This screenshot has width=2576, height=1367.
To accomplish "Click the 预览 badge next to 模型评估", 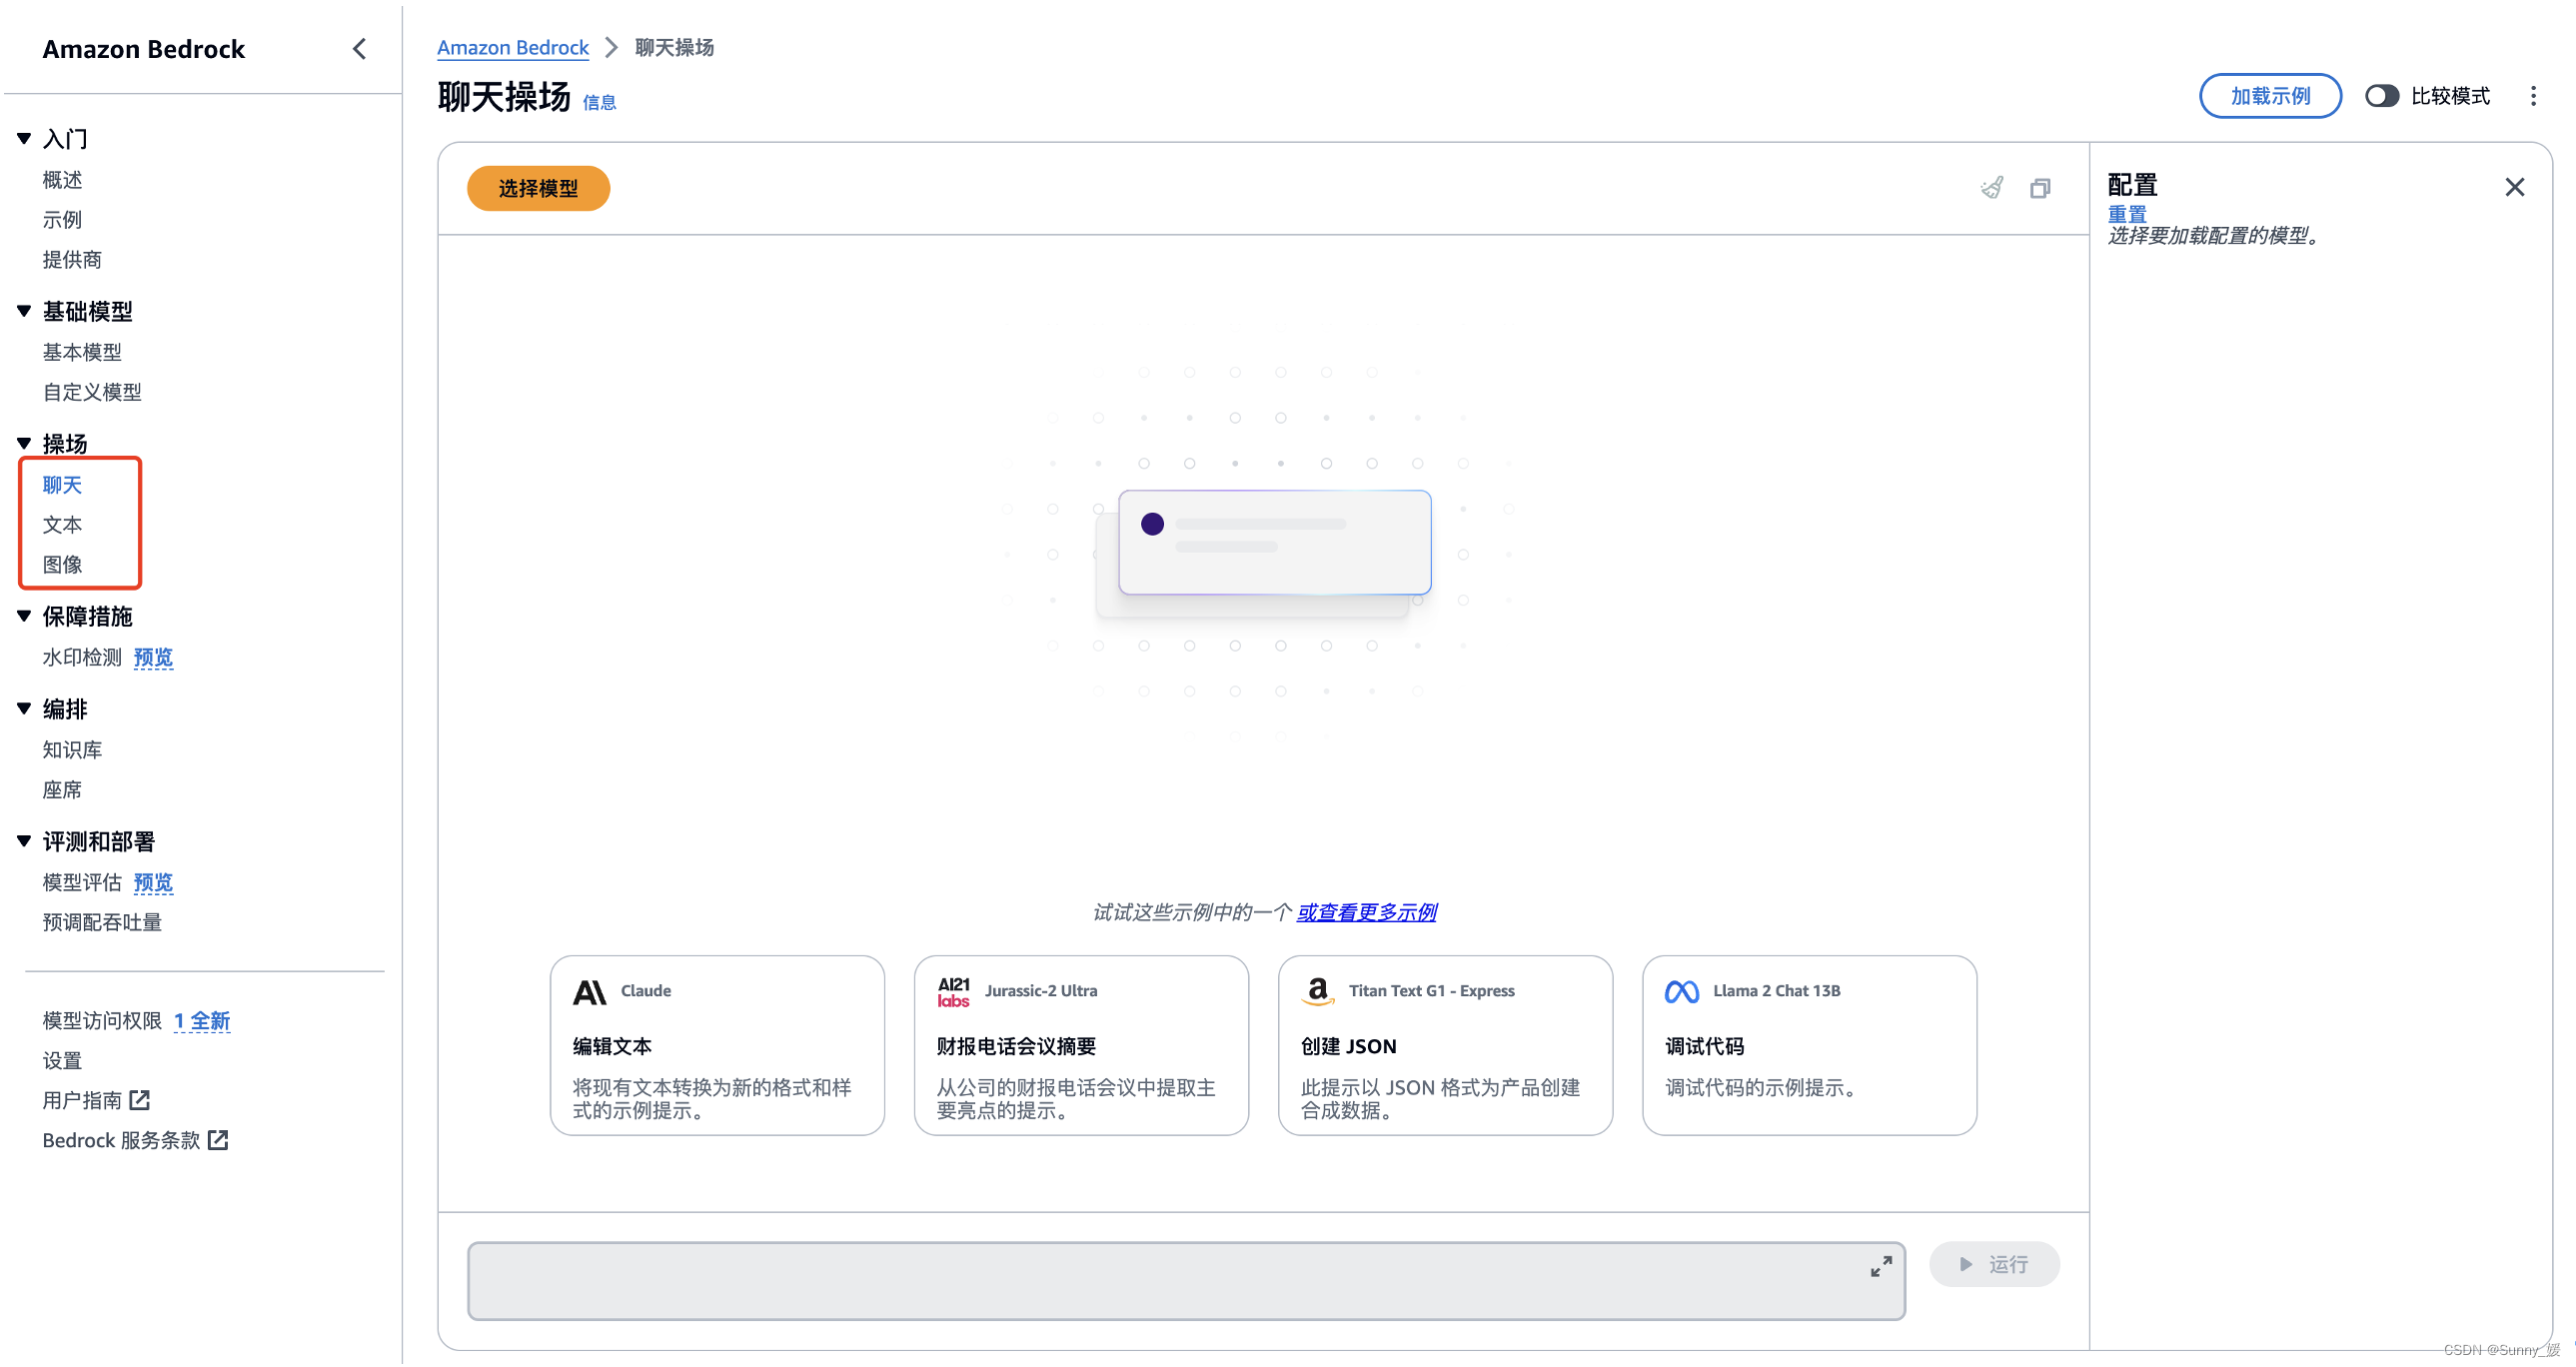I will coord(153,882).
